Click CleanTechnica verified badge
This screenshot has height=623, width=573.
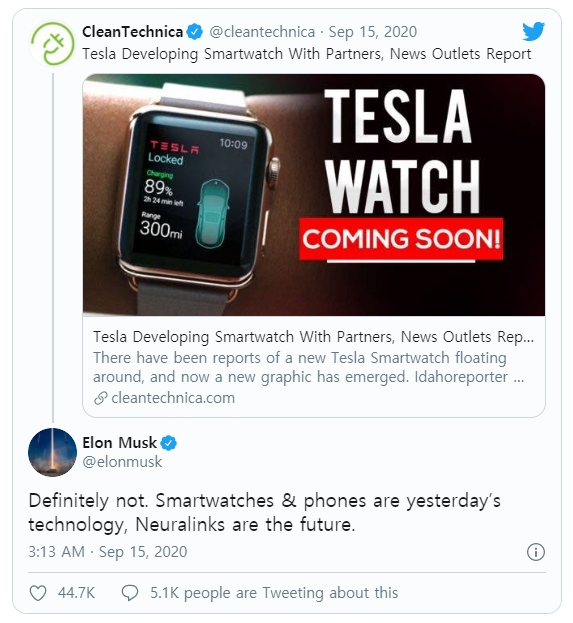tap(195, 32)
